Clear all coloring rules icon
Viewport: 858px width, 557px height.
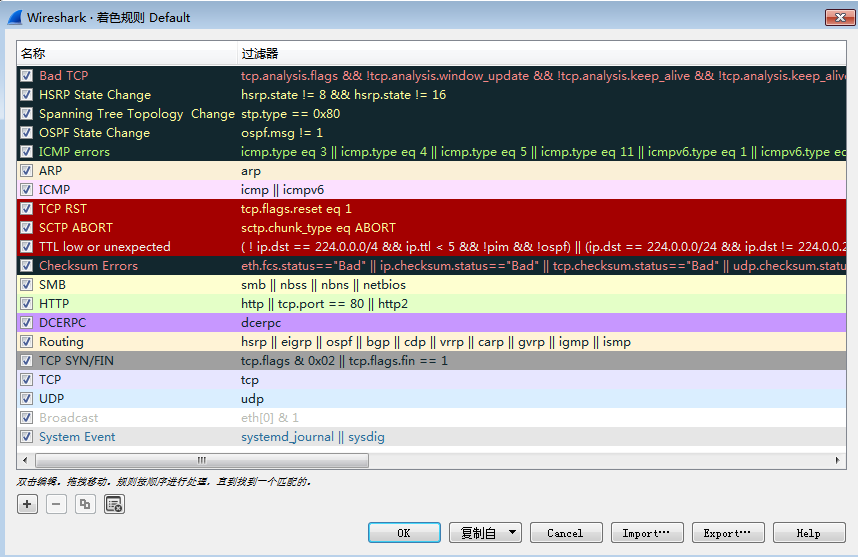point(114,504)
